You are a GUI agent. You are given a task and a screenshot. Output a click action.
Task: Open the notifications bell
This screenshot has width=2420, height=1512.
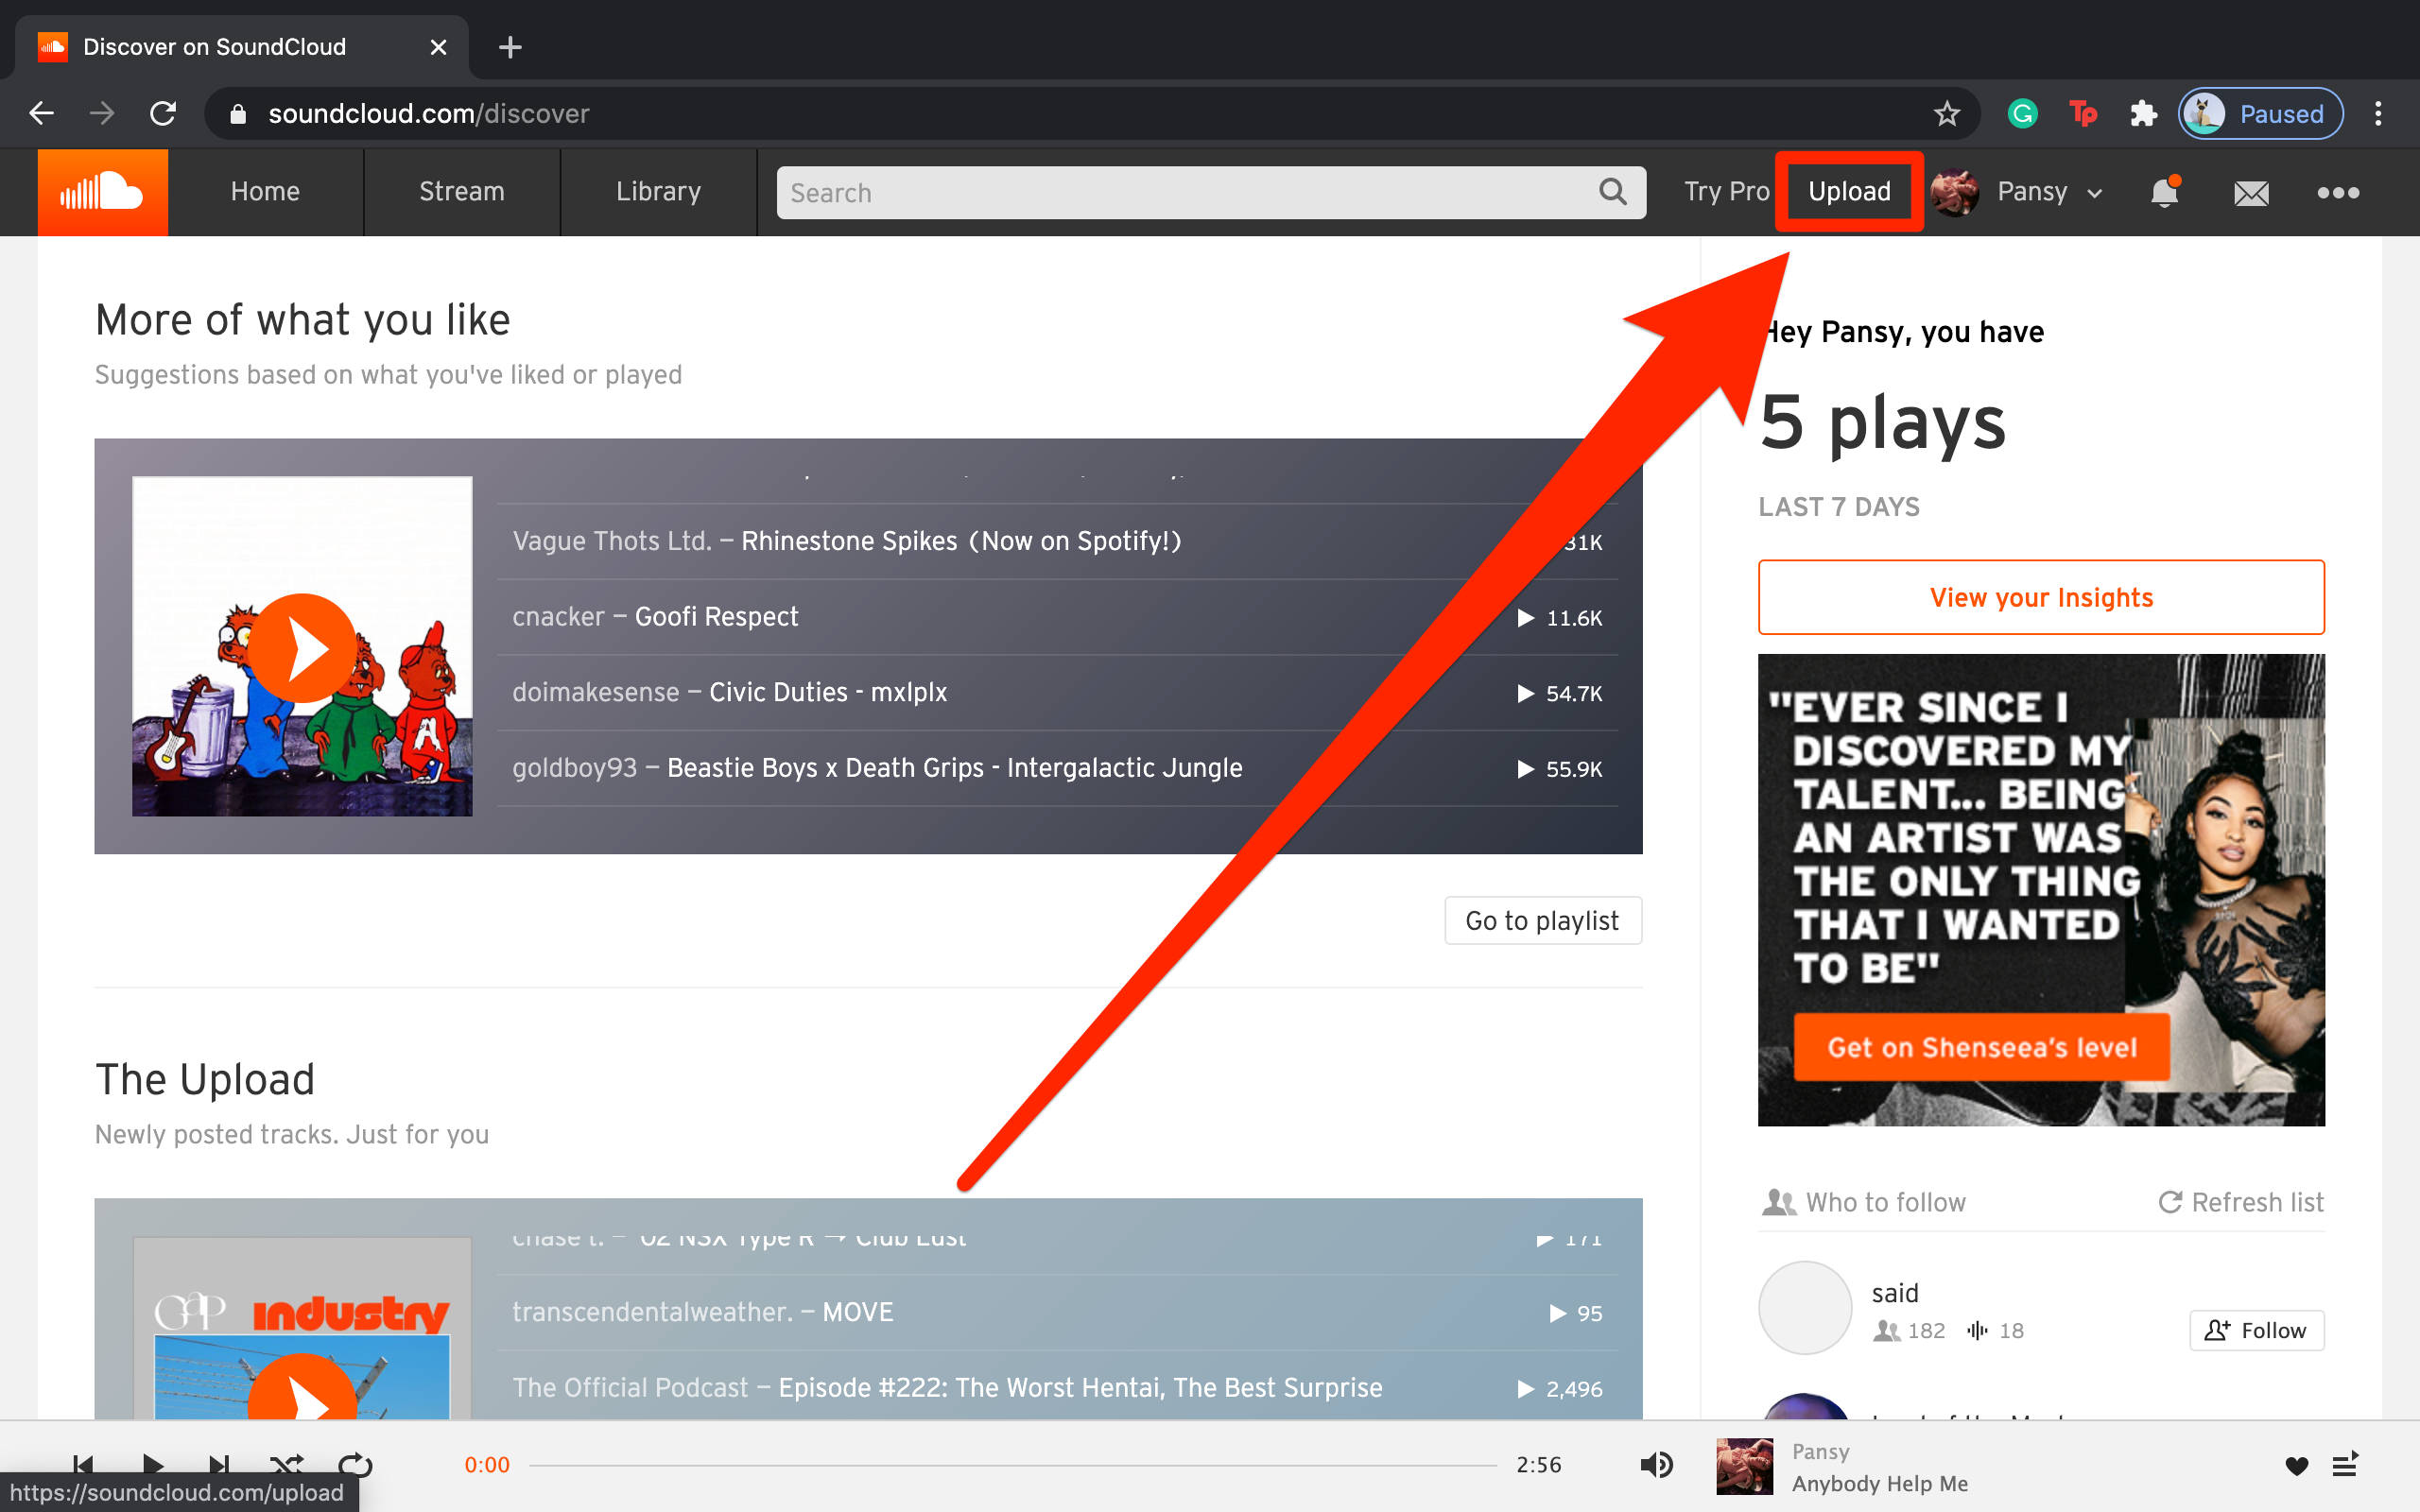tap(2163, 192)
